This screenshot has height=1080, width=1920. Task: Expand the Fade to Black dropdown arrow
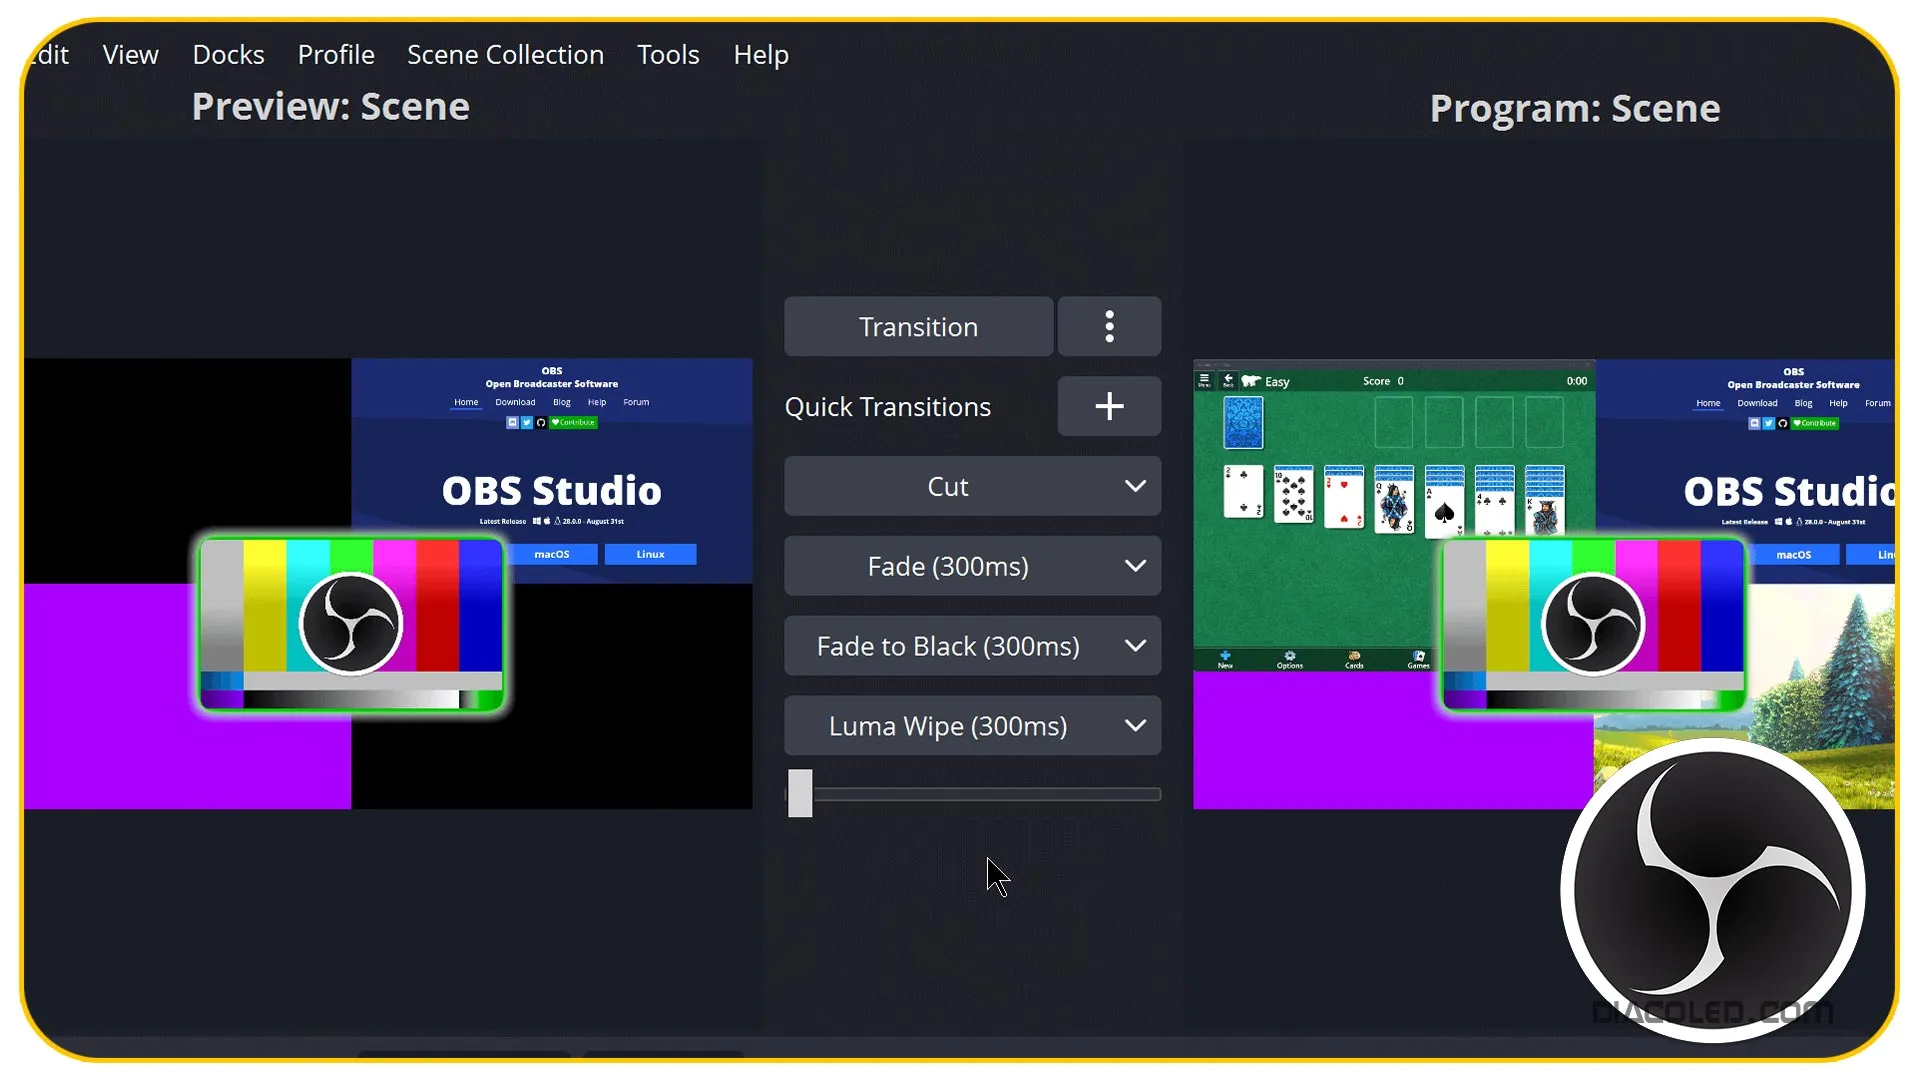1135,646
